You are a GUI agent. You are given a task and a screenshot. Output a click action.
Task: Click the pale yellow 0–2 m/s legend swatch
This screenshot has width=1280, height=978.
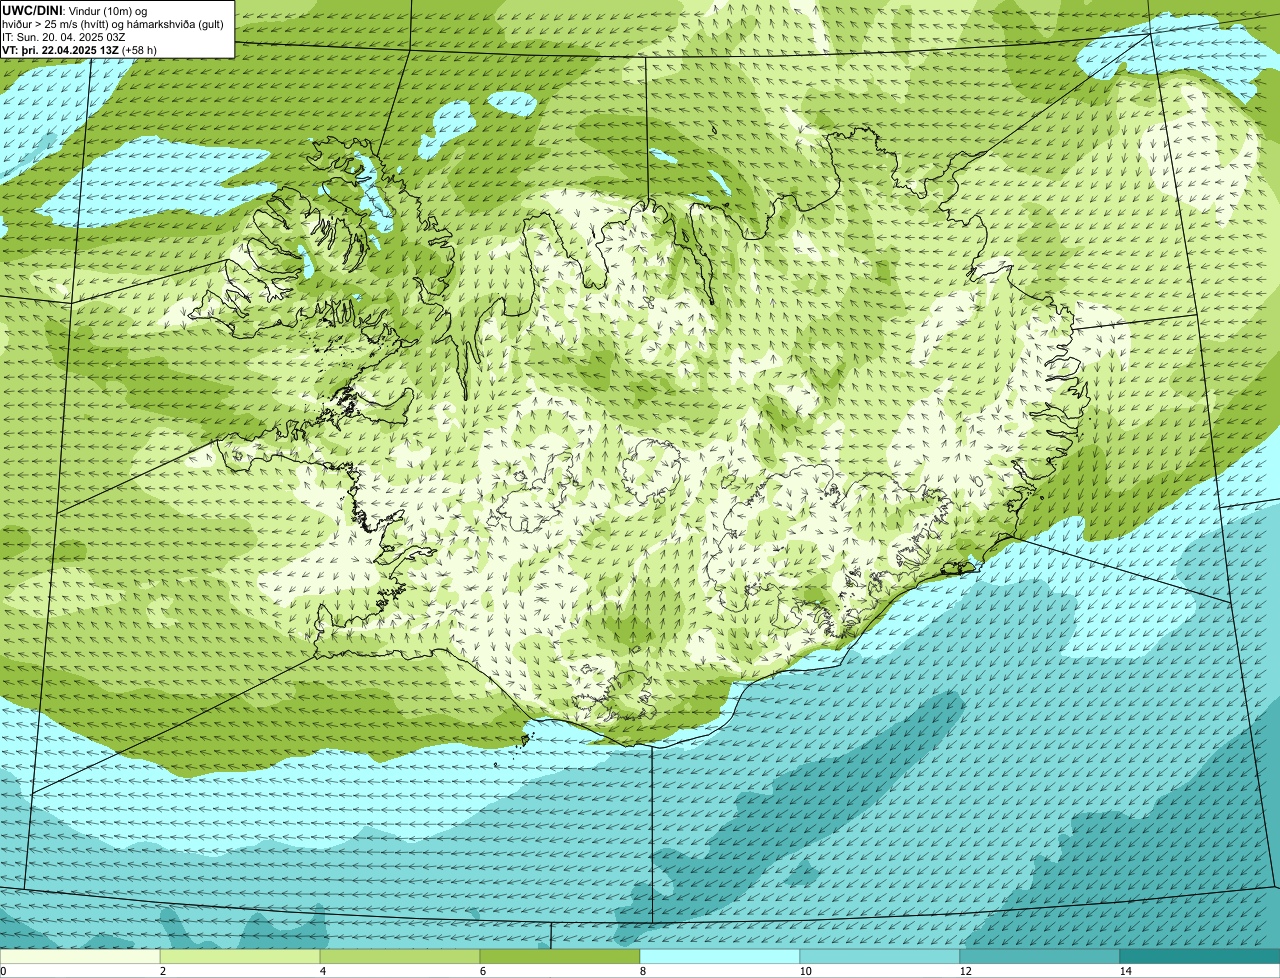[x=80, y=956]
